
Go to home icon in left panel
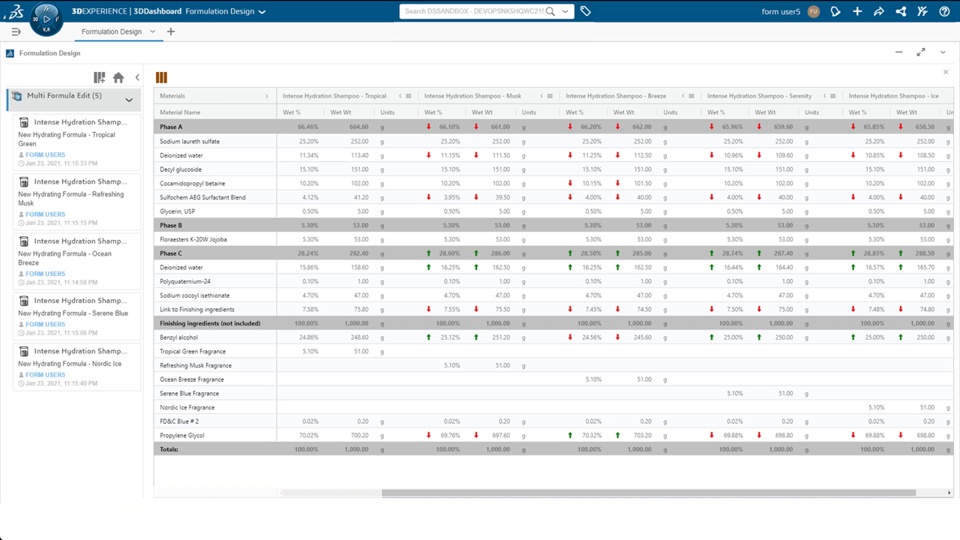(118, 77)
